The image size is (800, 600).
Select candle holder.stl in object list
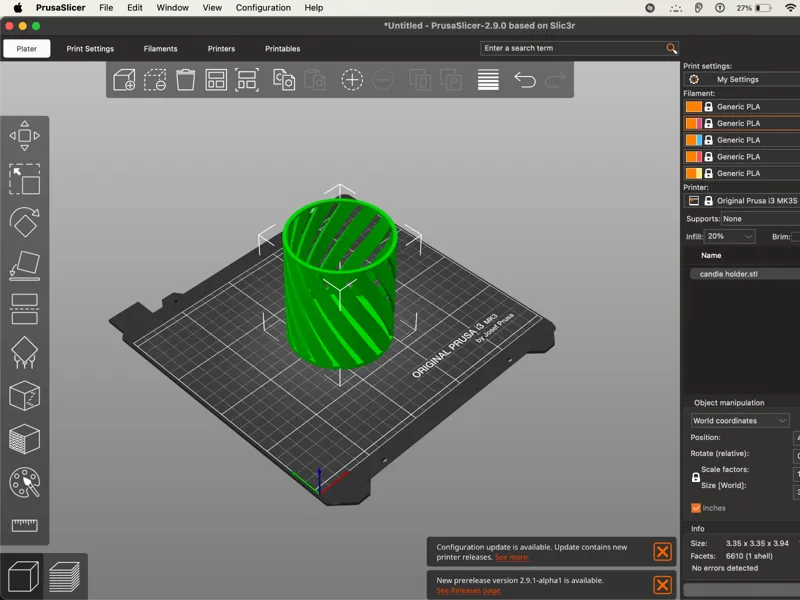click(744, 274)
